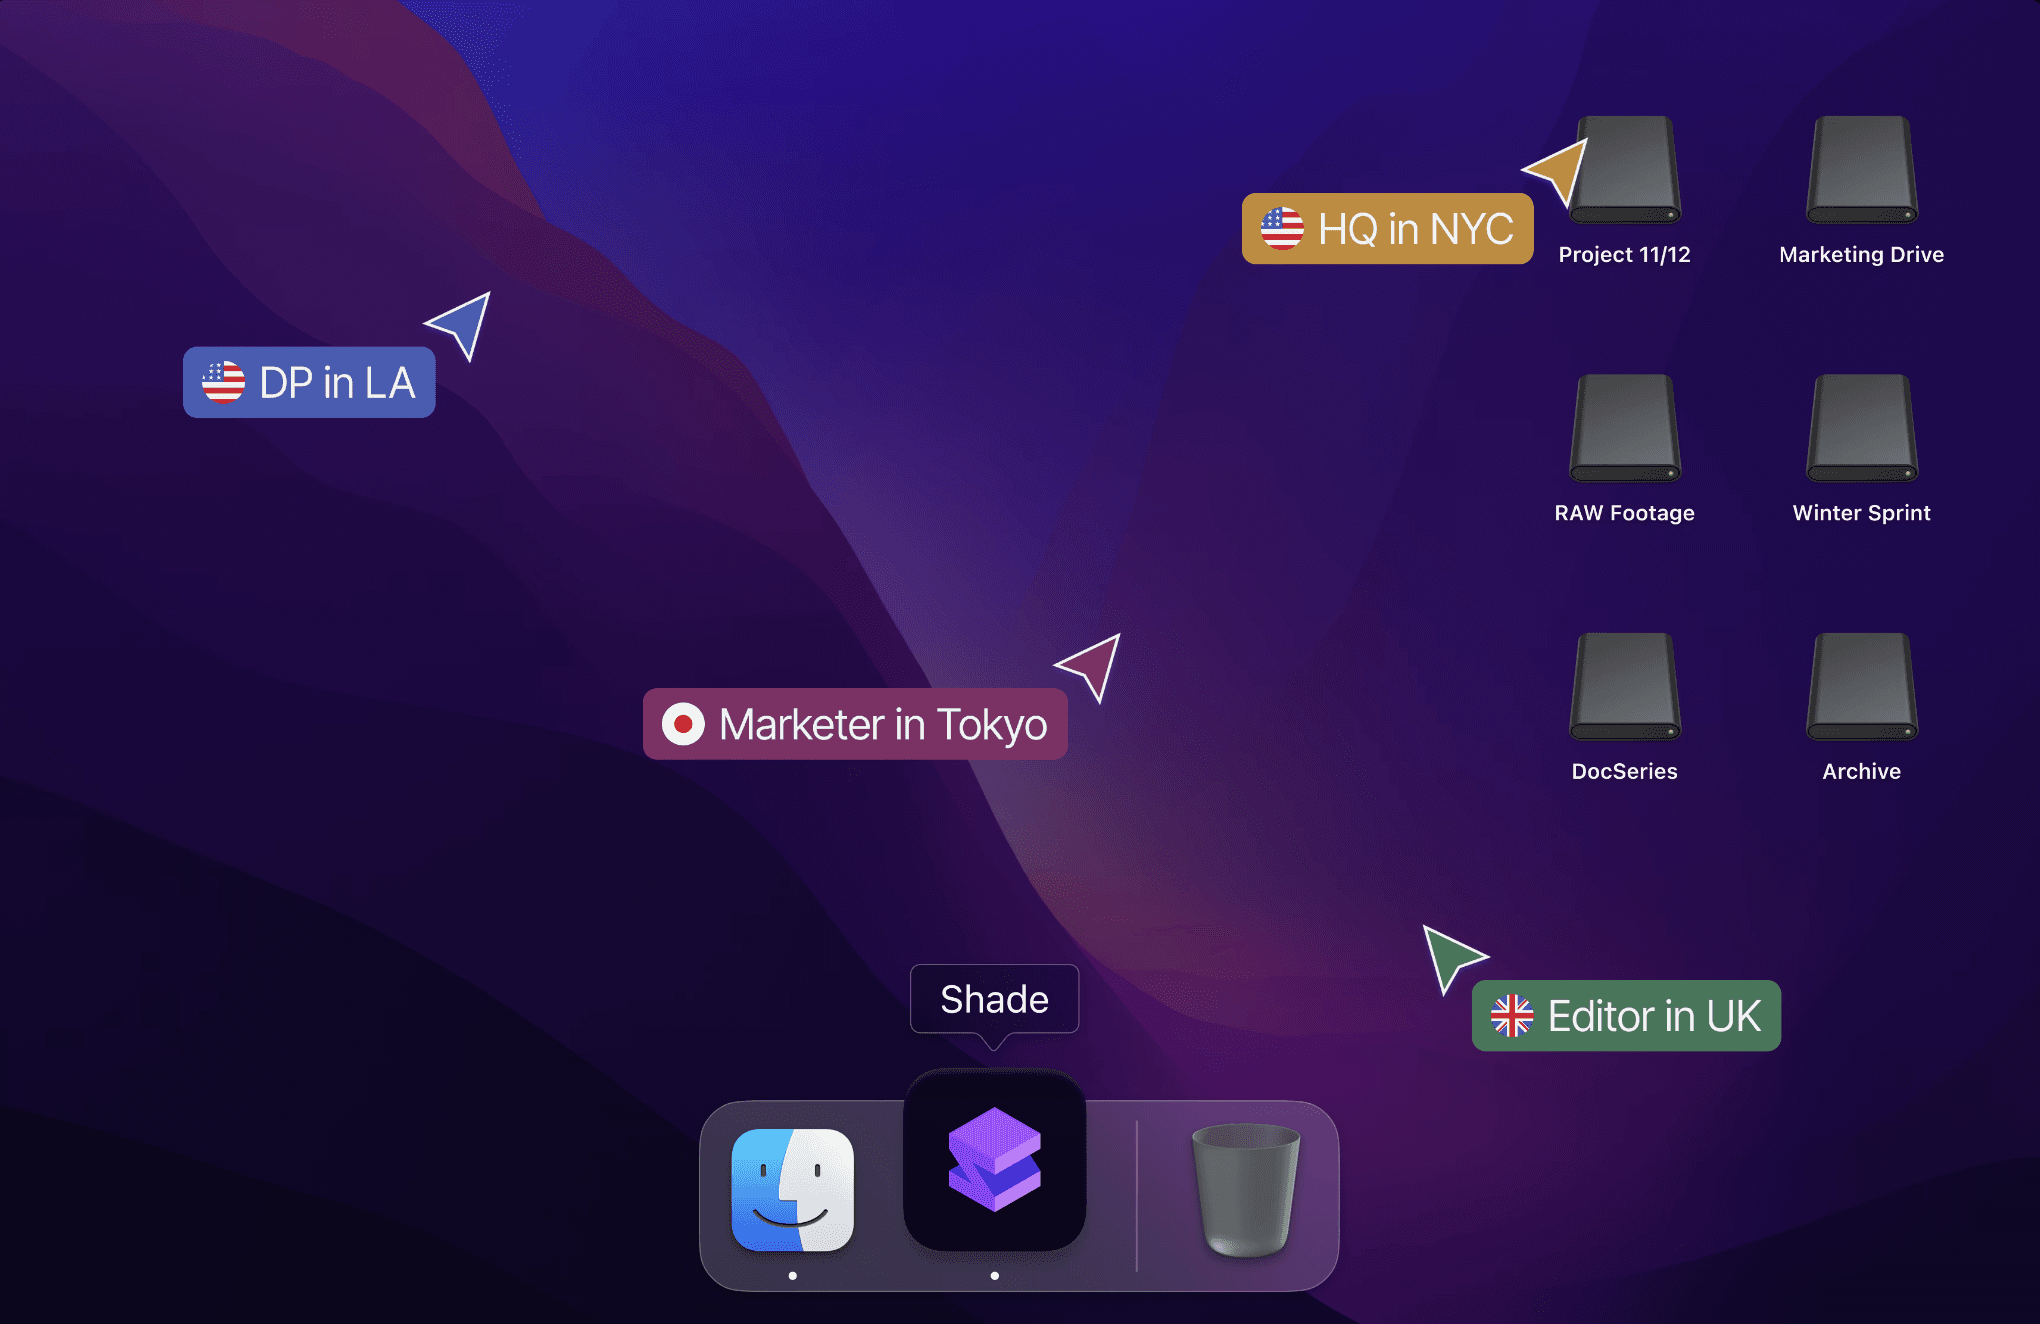Click the Shade tooltip label
2040x1324 pixels.
tap(994, 999)
